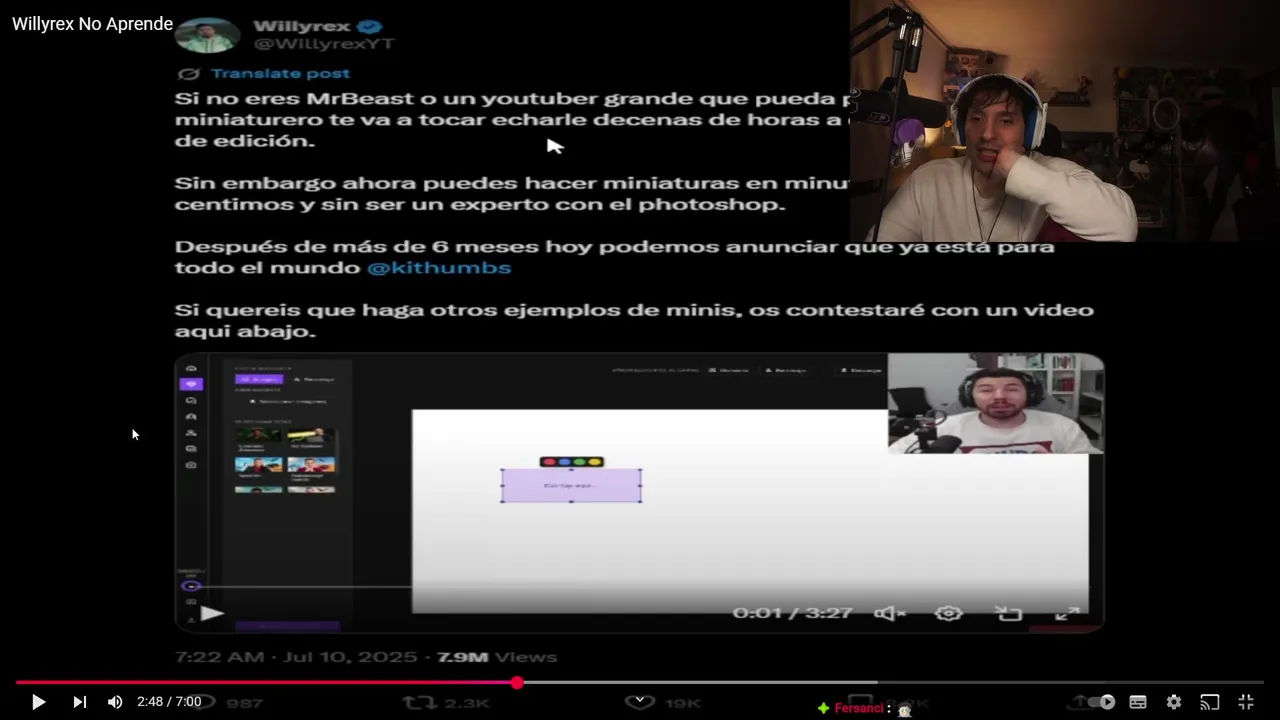This screenshot has width=1280, height=720.
Task: Click the red scrubber on the progress bar
Action: (x=517, y=683)
